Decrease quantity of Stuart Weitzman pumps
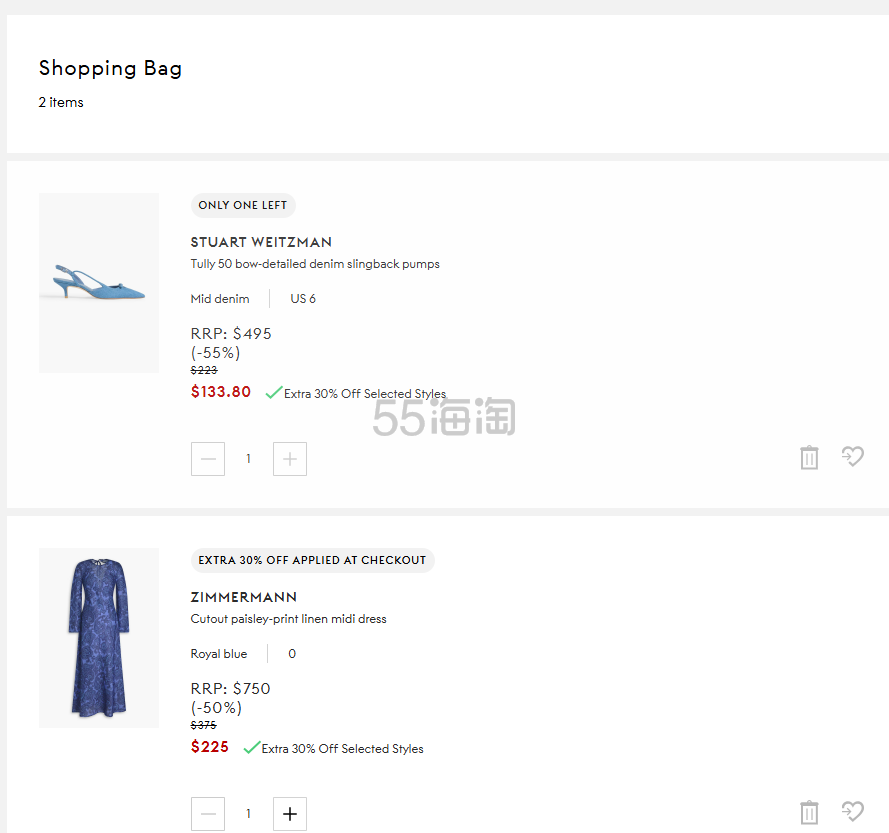 208,459
